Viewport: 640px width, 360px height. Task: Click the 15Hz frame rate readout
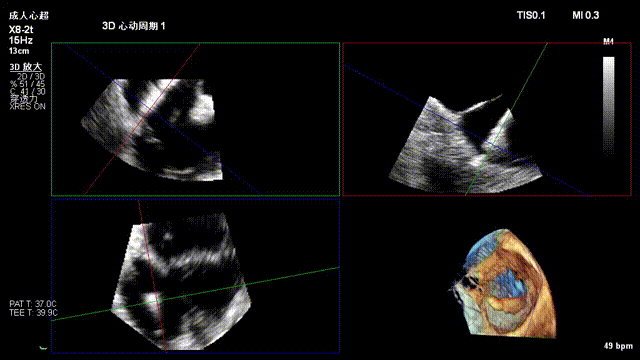point(20,40)
